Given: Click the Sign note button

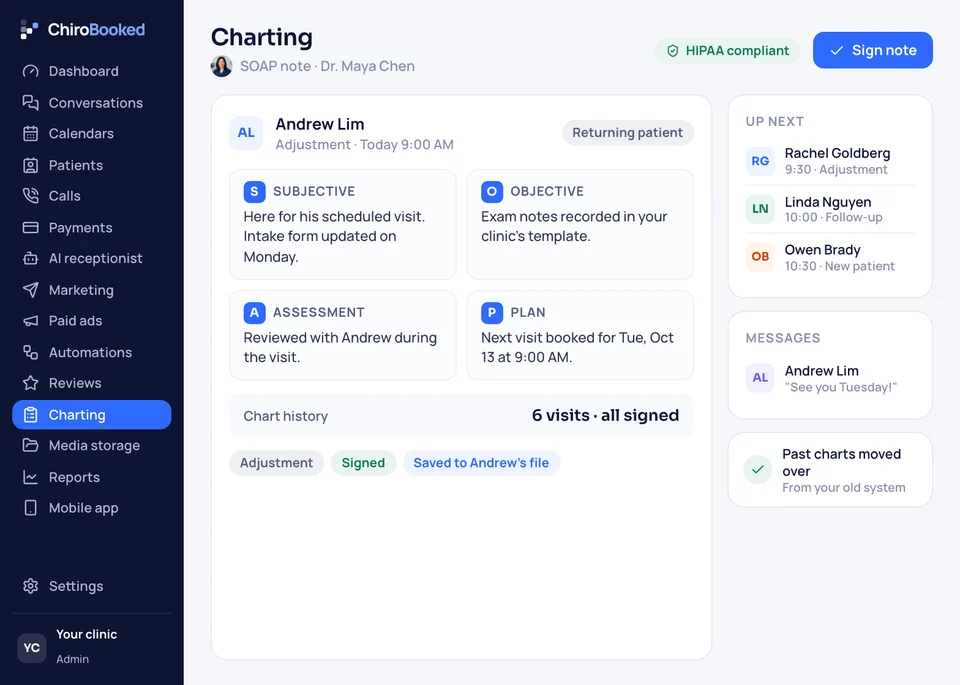Looking at the screenshot, I should (x=872, y=50).
